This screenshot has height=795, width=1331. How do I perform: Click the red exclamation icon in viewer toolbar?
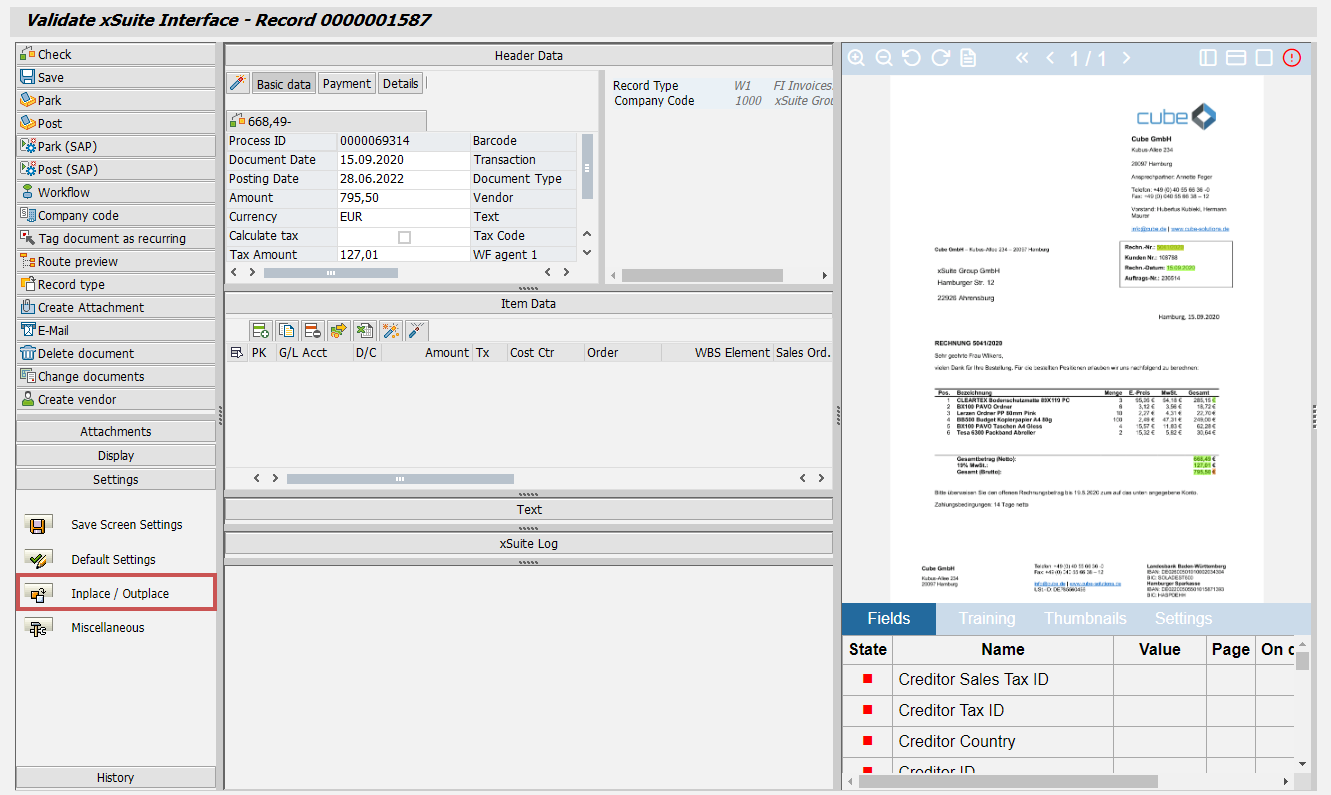(x=1290, y=58)
